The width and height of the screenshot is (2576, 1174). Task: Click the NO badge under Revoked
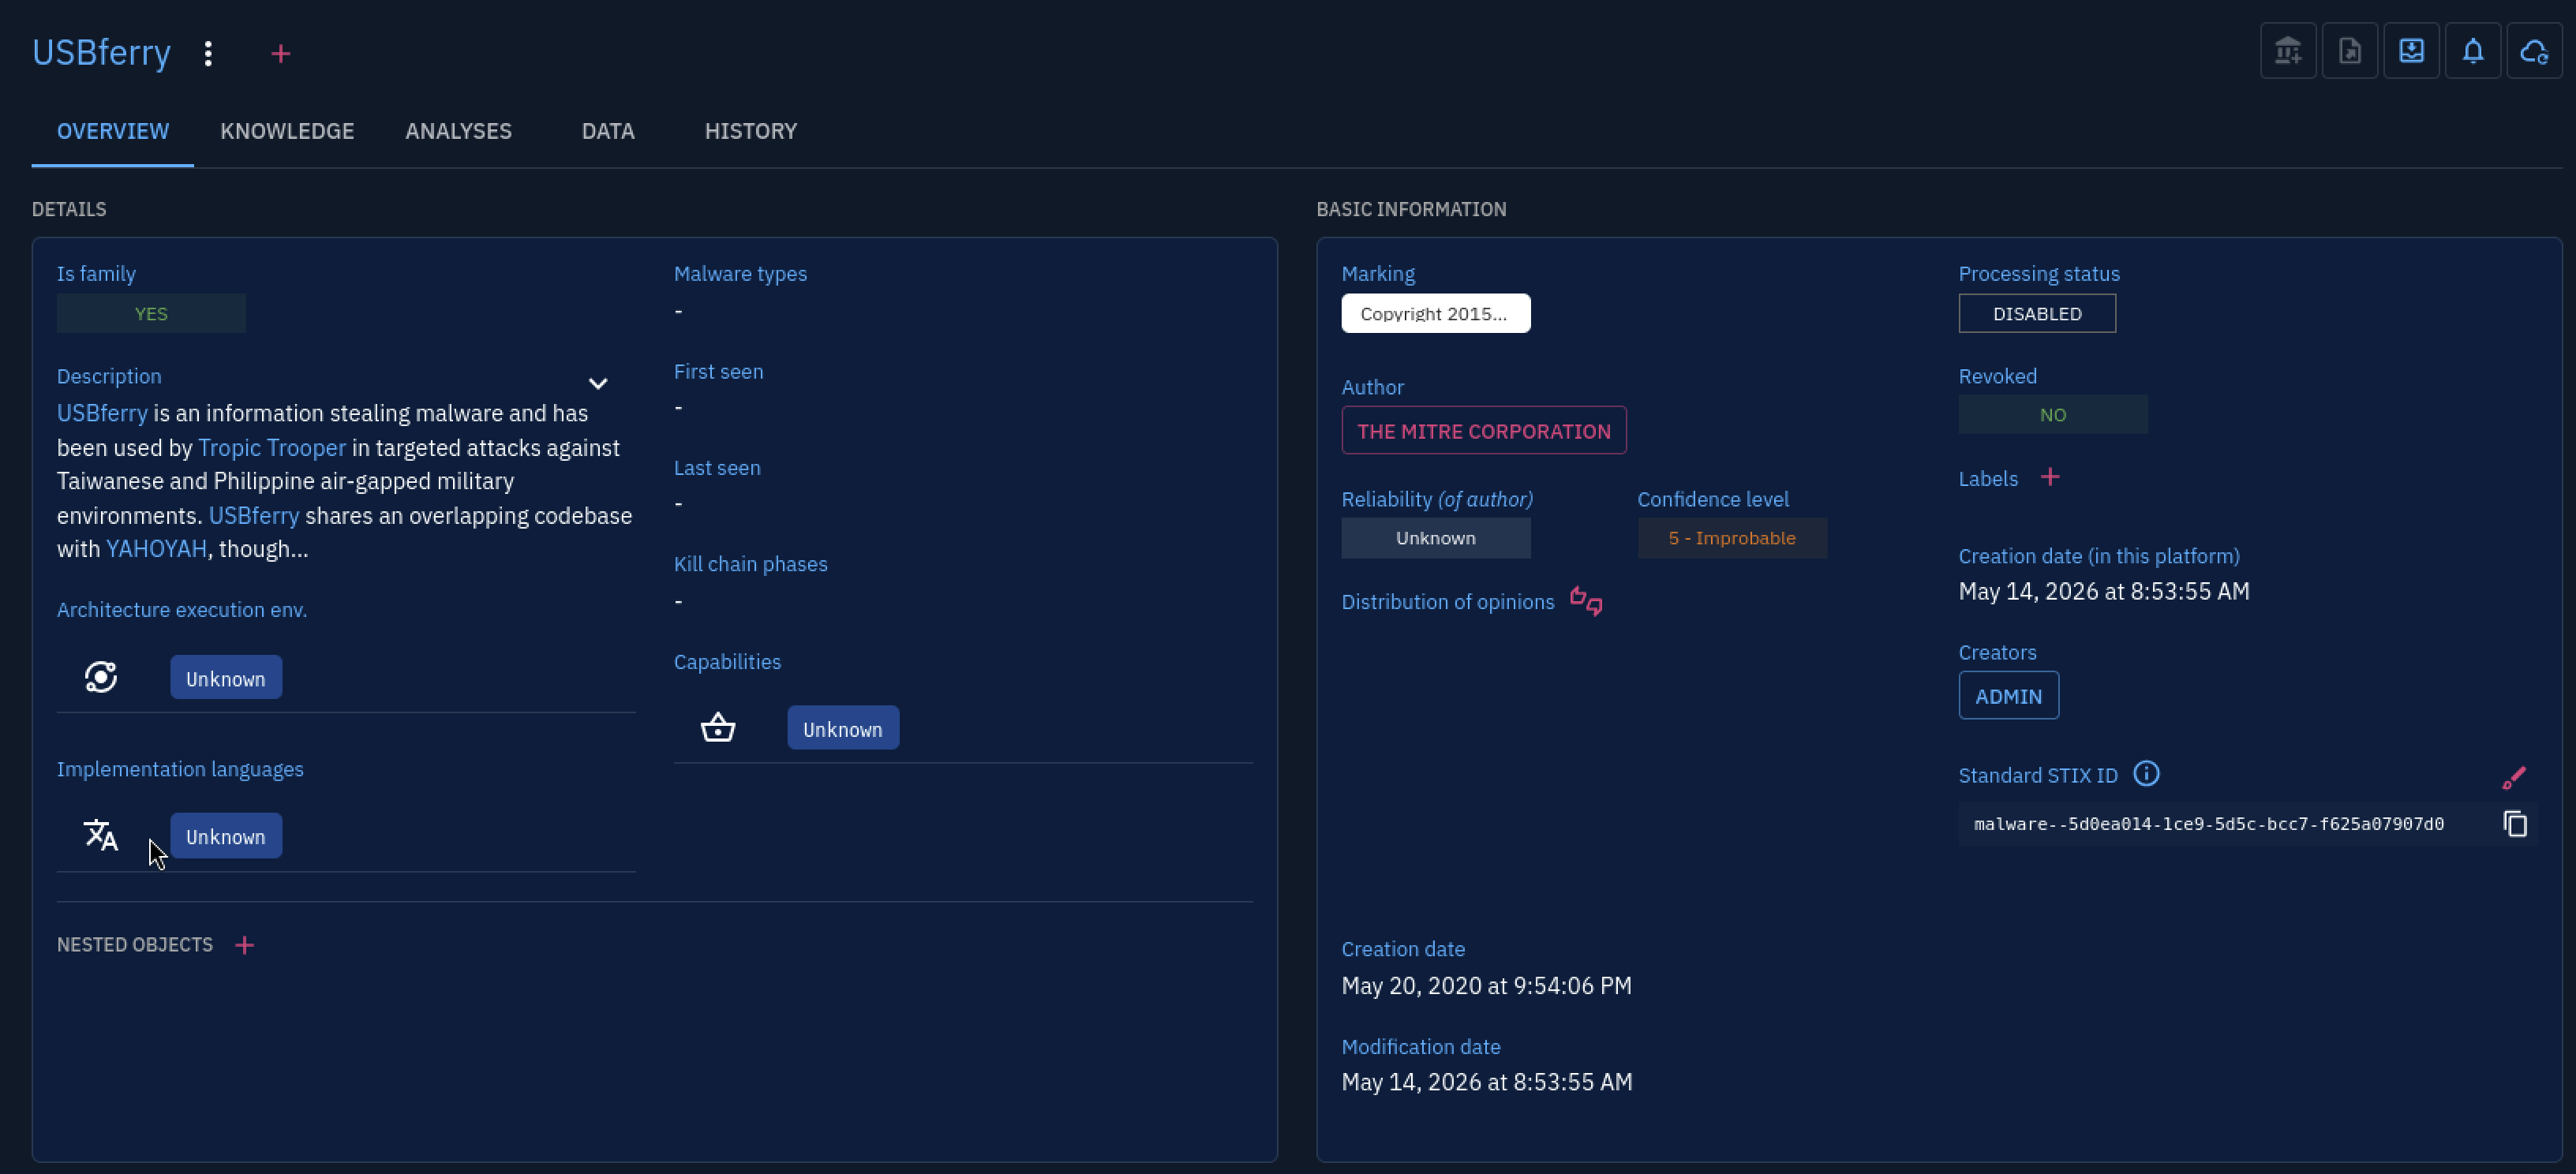[x=2052, y=414]
